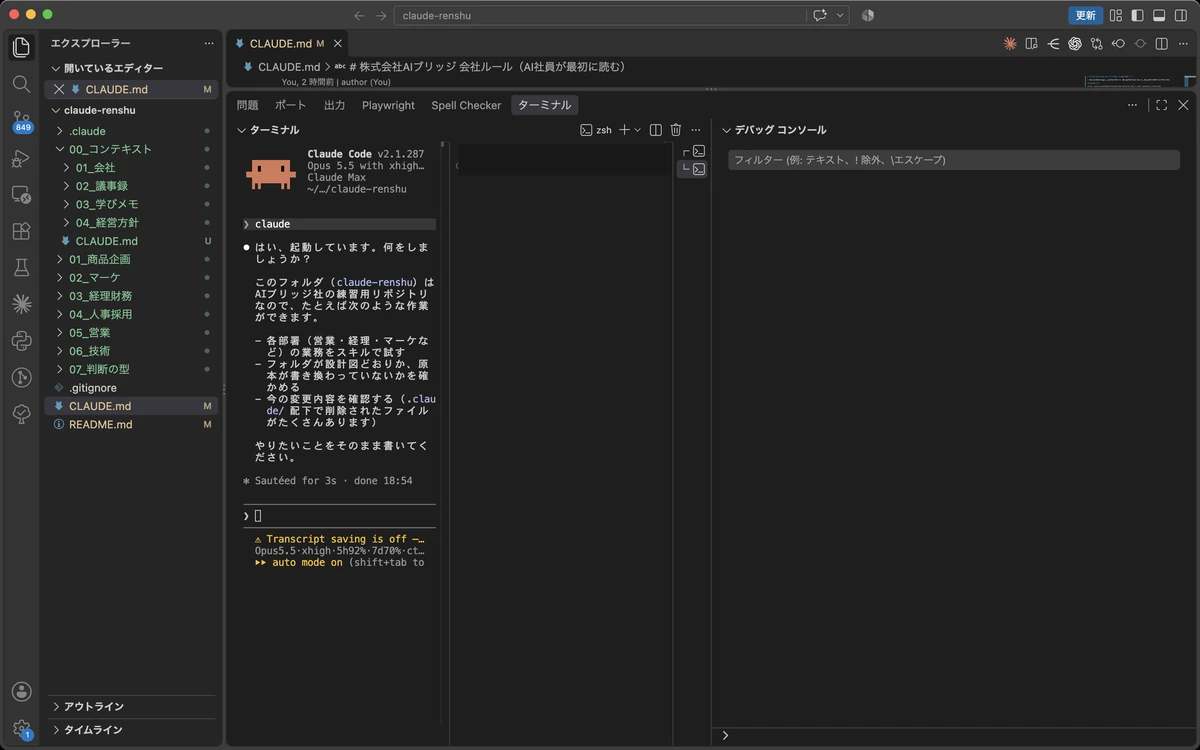Click the customize layout icon in title bar

(1116, 15)
